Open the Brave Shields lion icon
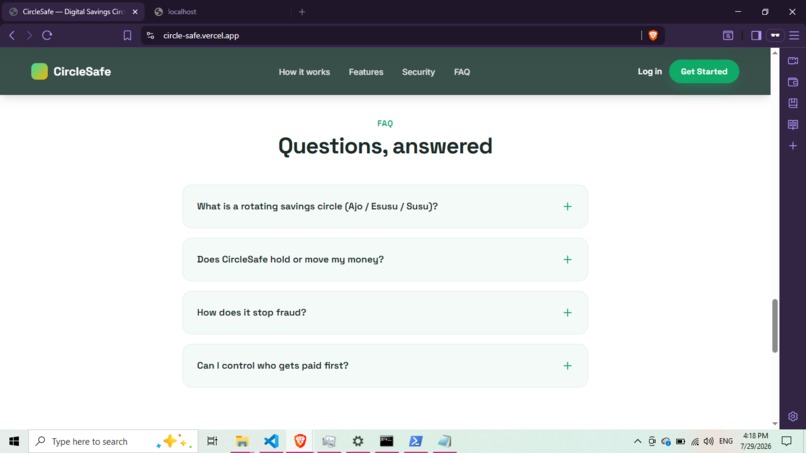The width and height of the screenshot is (806, 453). pos(653,35)
